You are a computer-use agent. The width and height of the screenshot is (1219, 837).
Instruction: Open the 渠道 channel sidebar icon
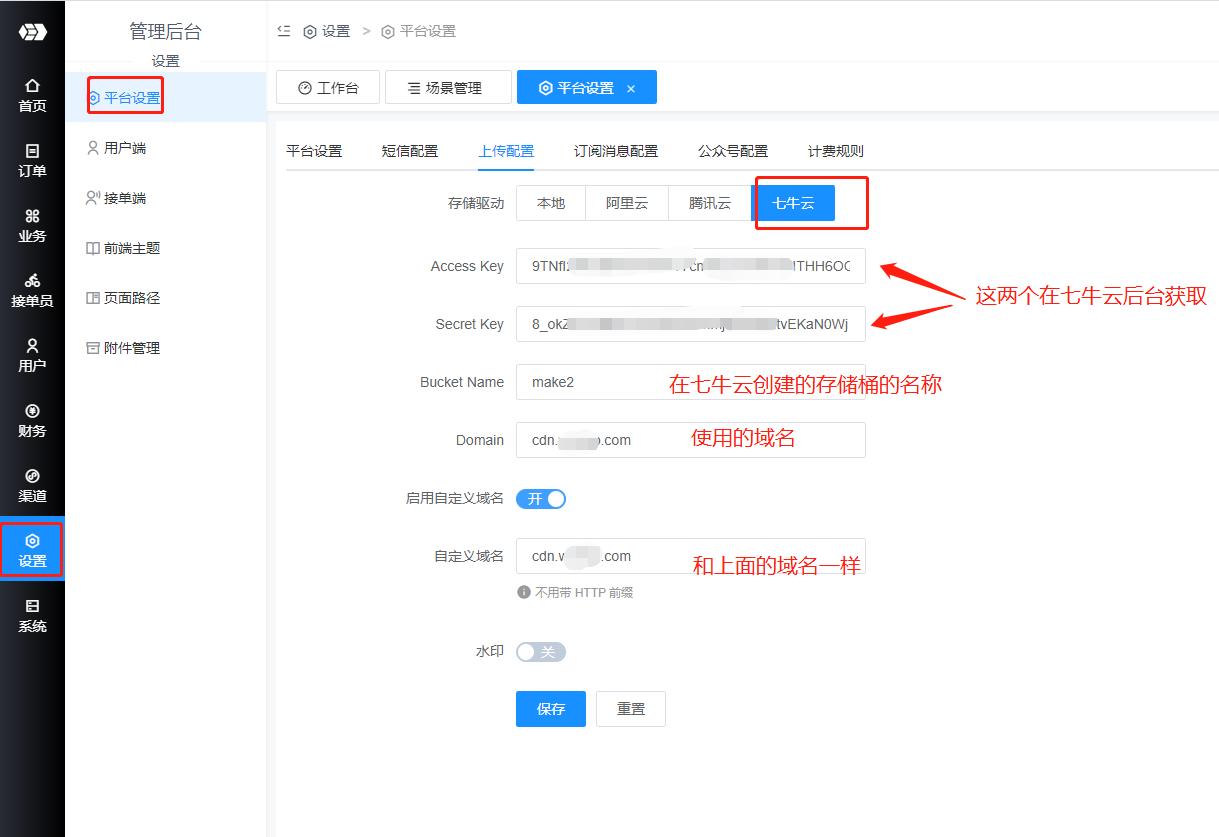tap(32, 485)
